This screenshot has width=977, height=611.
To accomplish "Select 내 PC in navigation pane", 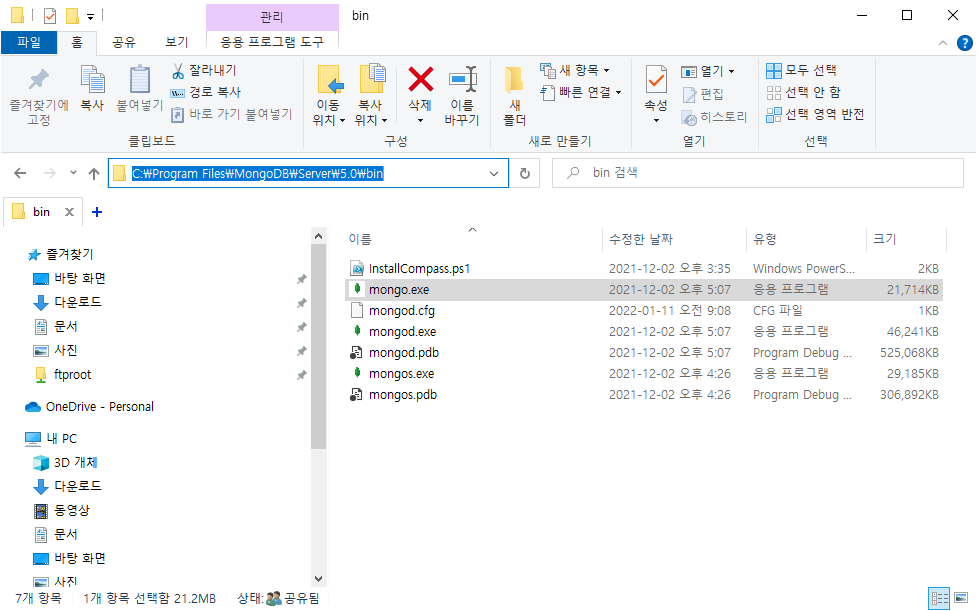I will click(x=61, y=438).
